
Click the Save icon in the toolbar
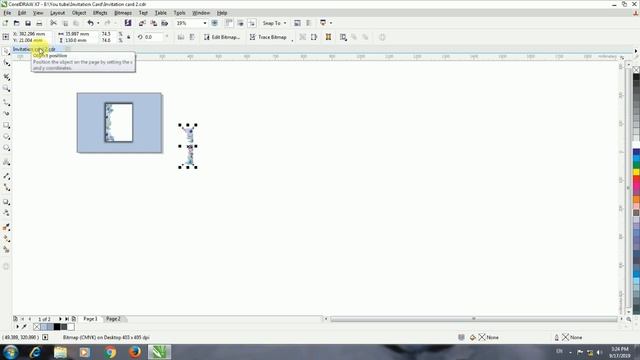click(x=28, y=23)
